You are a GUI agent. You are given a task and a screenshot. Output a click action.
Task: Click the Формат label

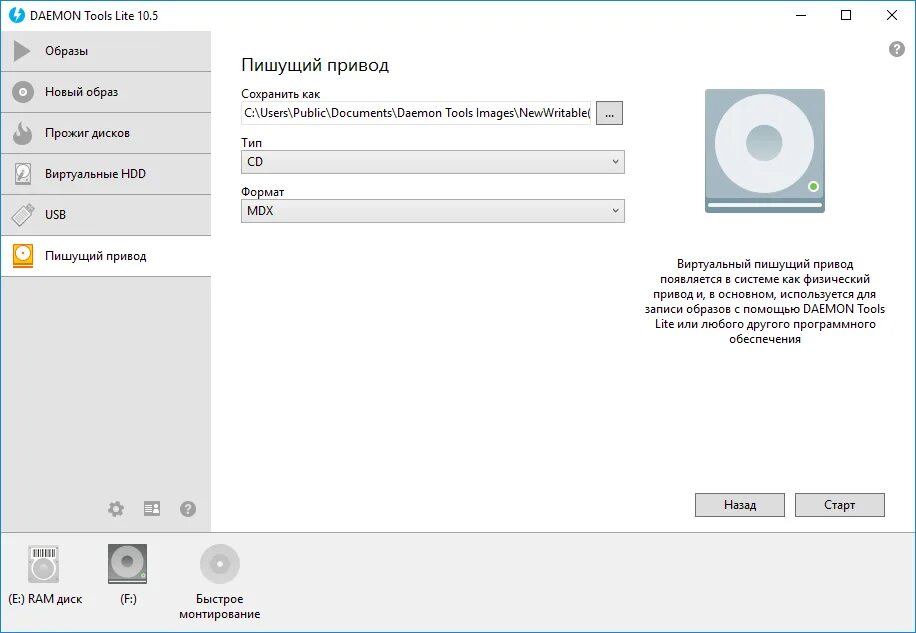click(262, 192)
